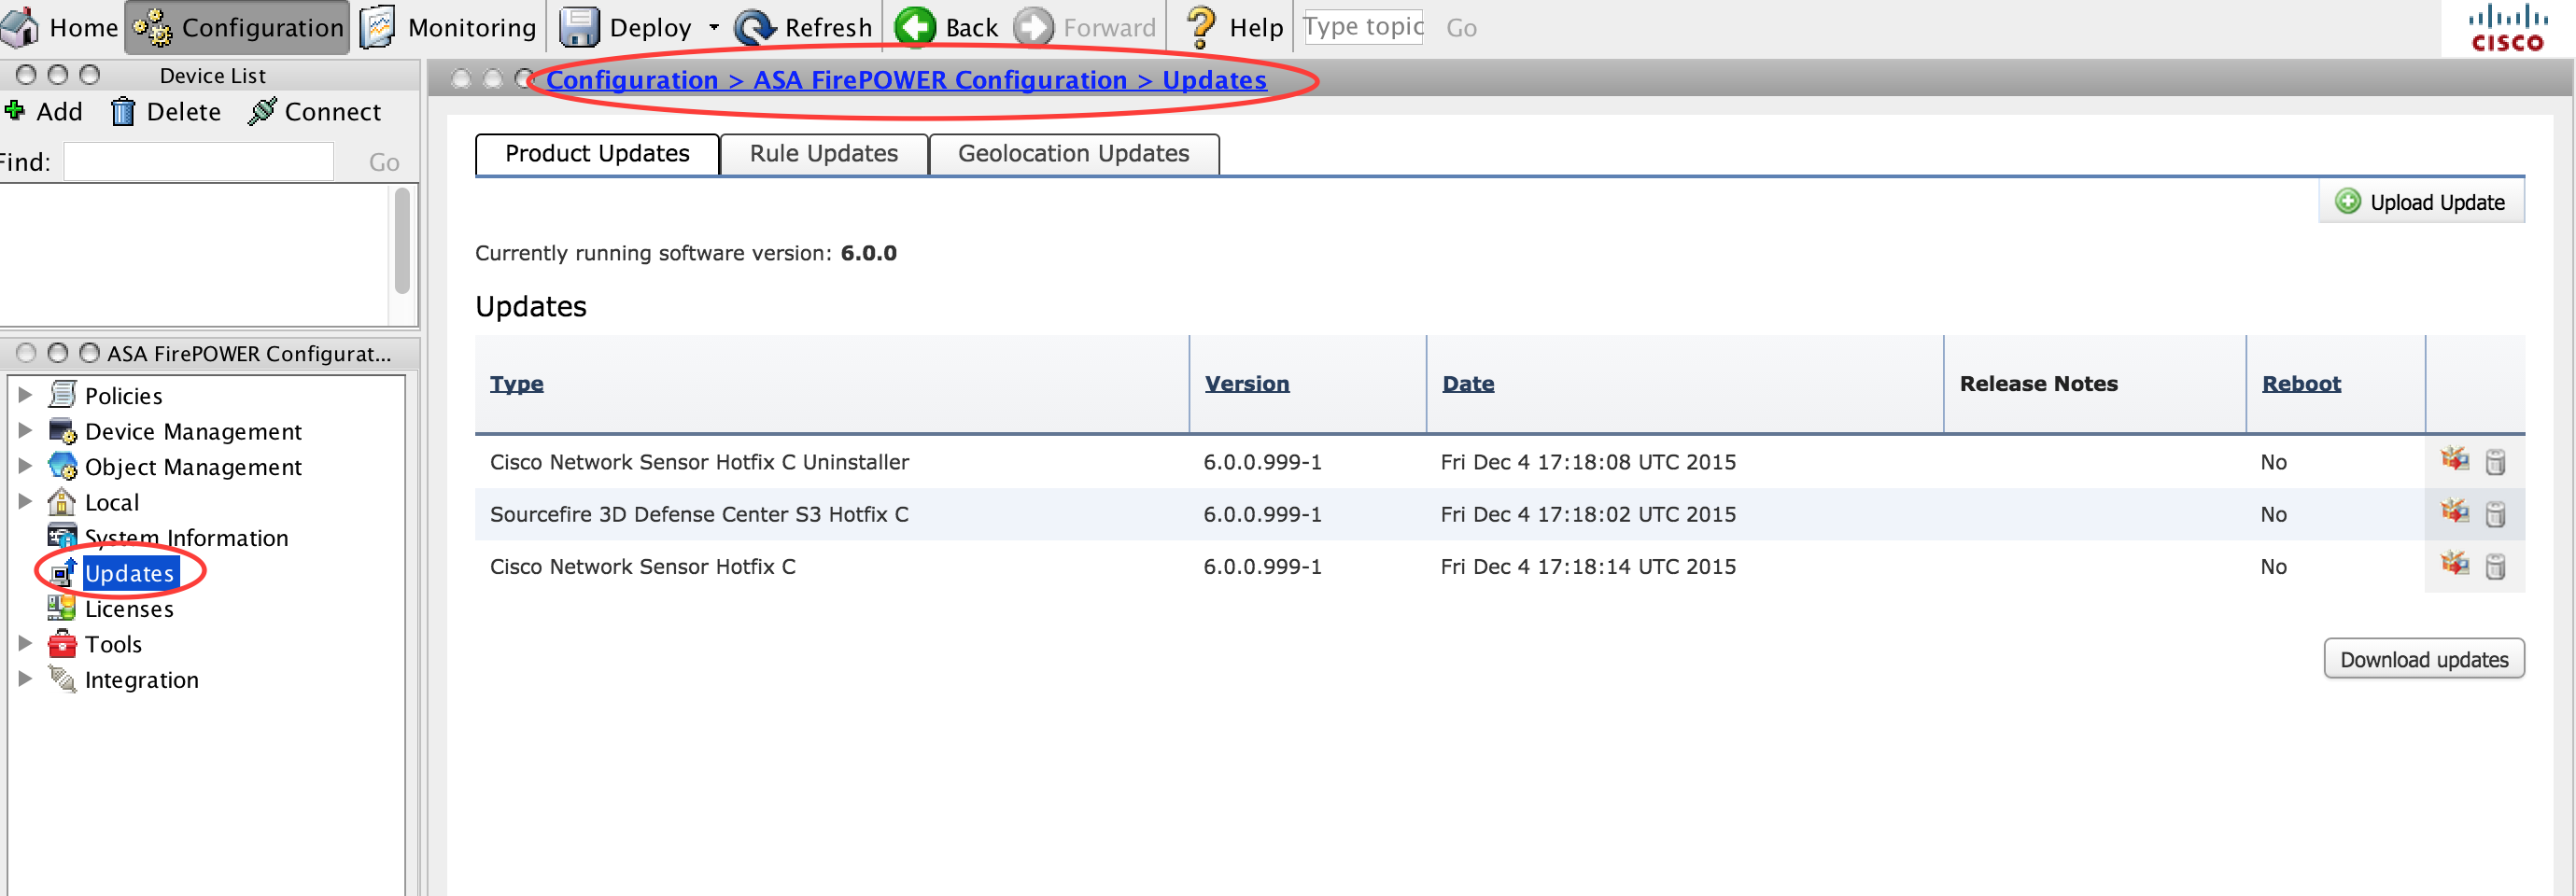Image resolution: width=2576 pixels, height=896 pixels.
Task: Select the Policies icon in tree
Action: 62,395
